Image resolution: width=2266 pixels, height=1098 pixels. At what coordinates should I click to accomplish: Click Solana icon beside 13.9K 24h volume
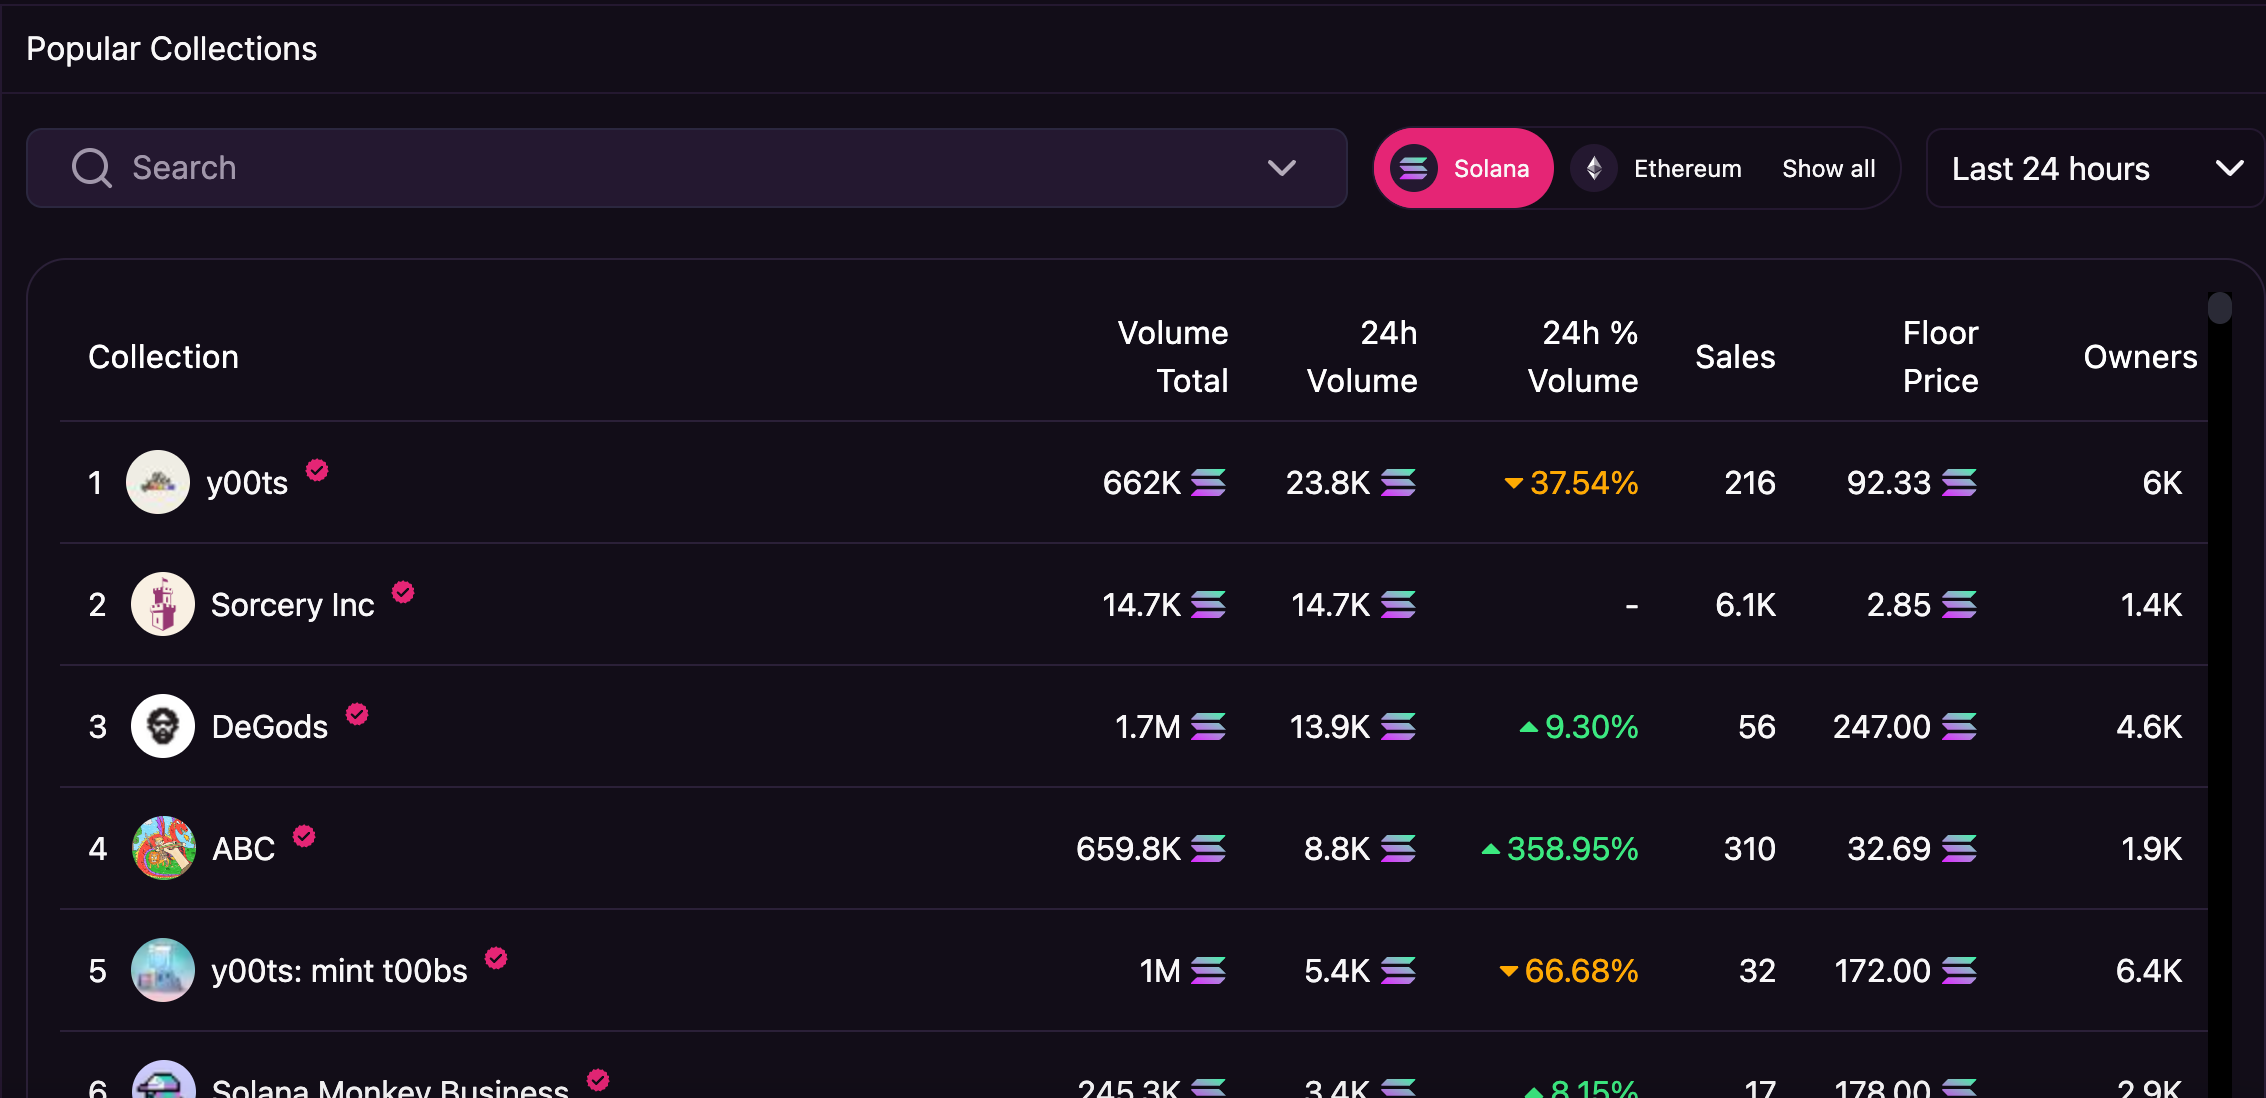pos(1398,727)
